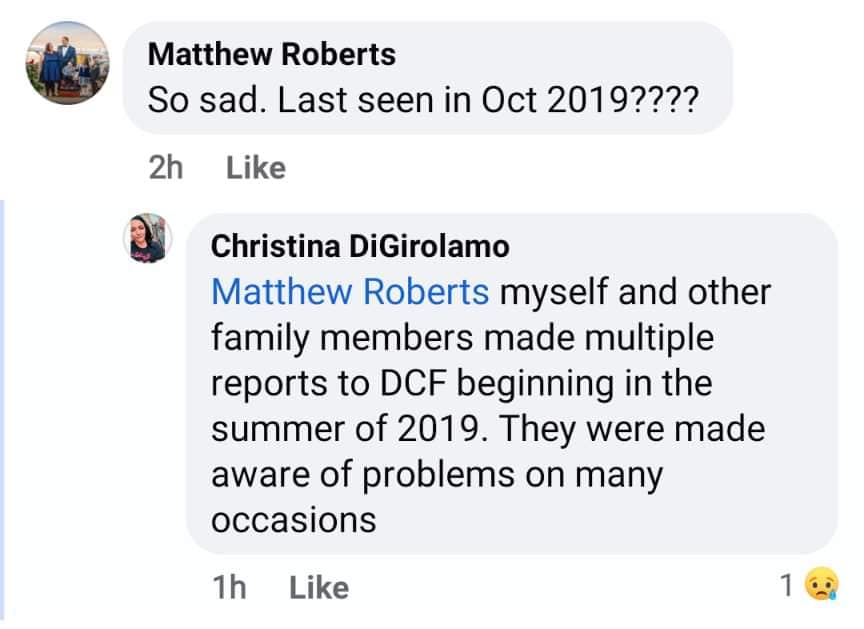
Task: Click the phrase "myself and other"
Action: [635, 292]
